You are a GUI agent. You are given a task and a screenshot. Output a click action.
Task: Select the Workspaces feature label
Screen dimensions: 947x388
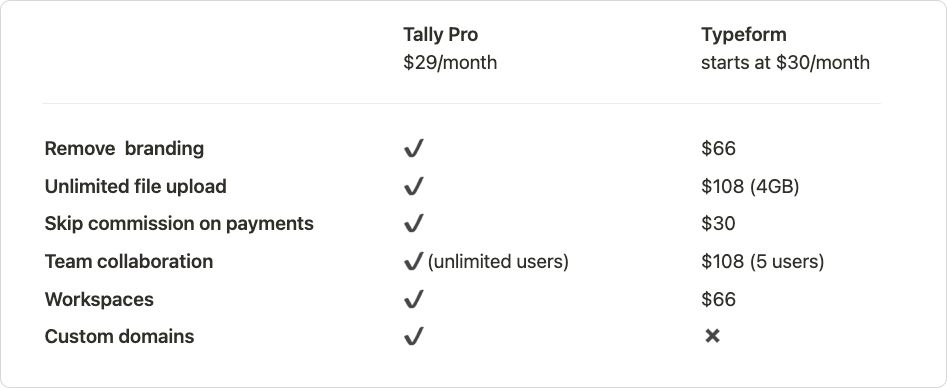pyautogui.click(x=99, y=299)
